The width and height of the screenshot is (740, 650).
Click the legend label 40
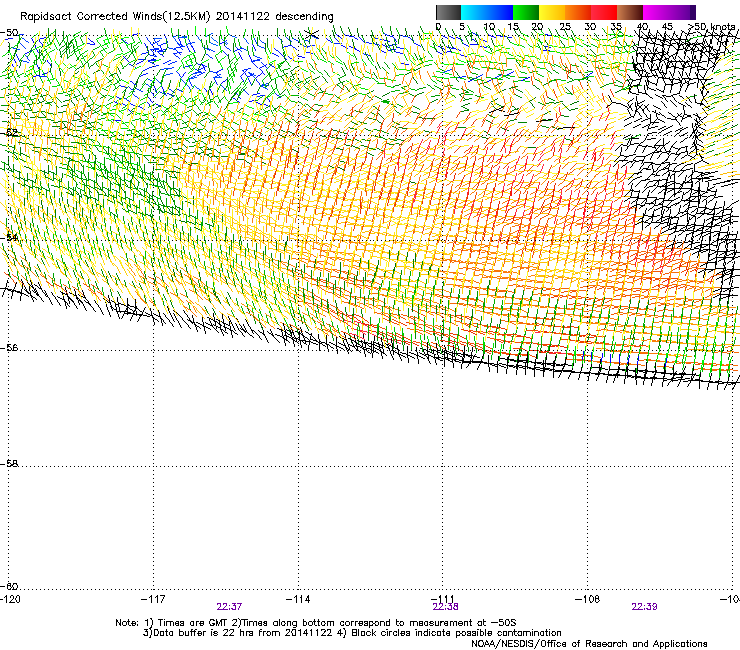(642, 27)
